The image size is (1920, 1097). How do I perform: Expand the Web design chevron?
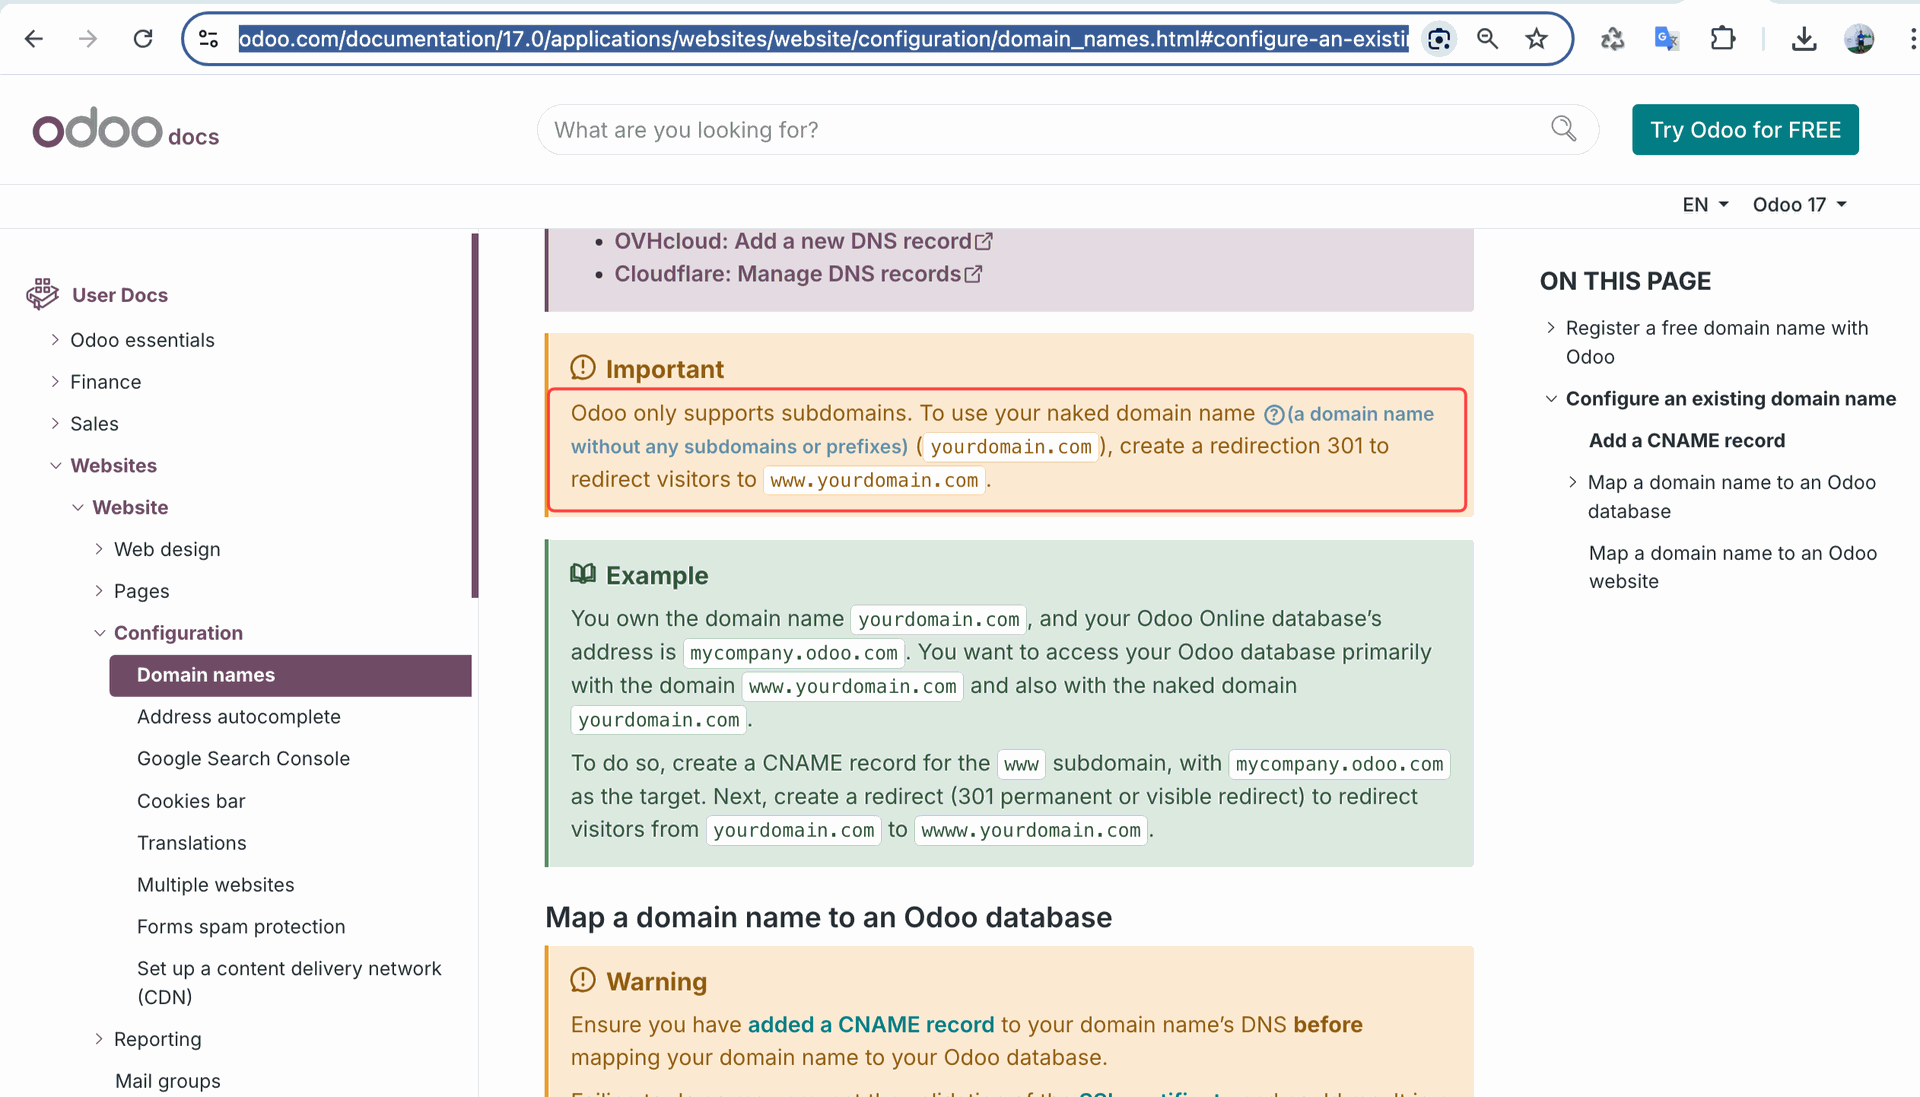[x=99, y=549]
